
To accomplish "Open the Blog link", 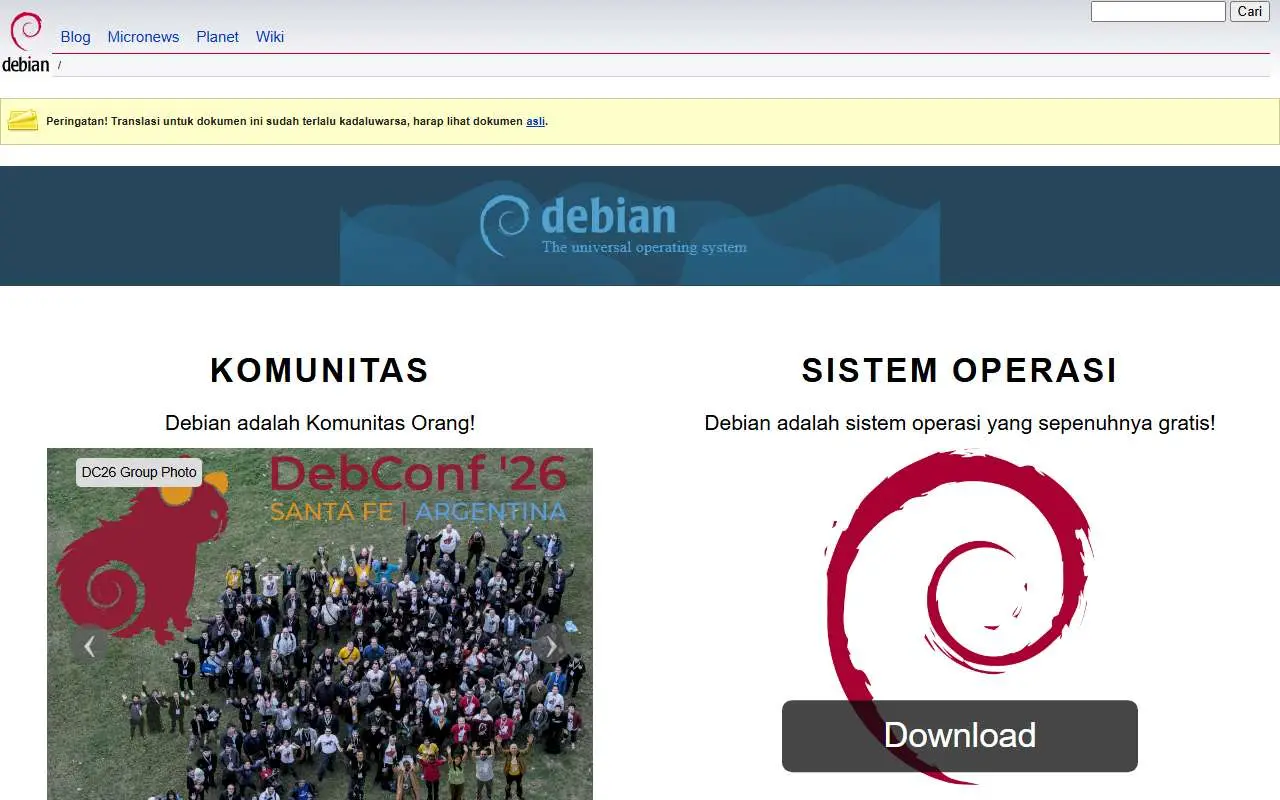I will (75, 37).
